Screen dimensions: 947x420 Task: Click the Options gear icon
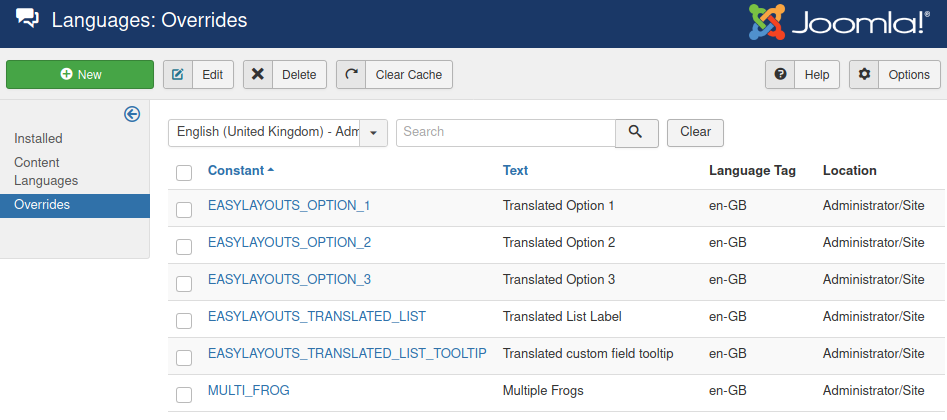tap(864, 75)
